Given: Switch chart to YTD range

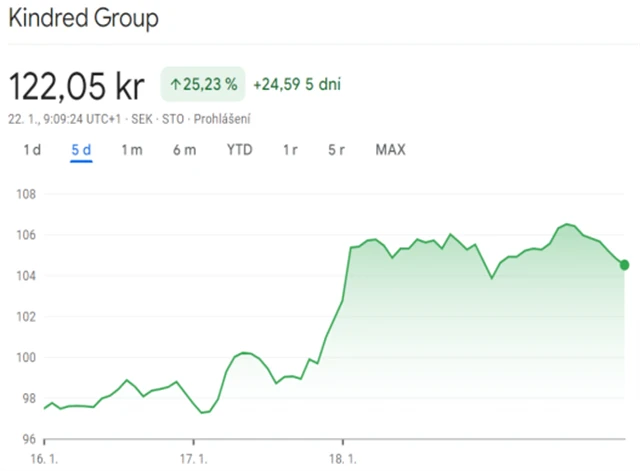Looking at the screenshot, I should (x=239, y=150).
